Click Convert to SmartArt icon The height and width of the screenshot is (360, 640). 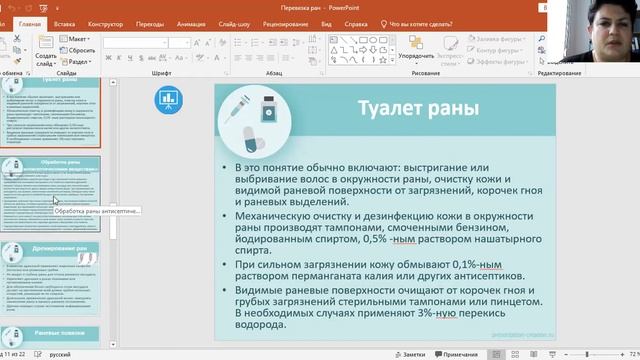[x=313, y=62]
